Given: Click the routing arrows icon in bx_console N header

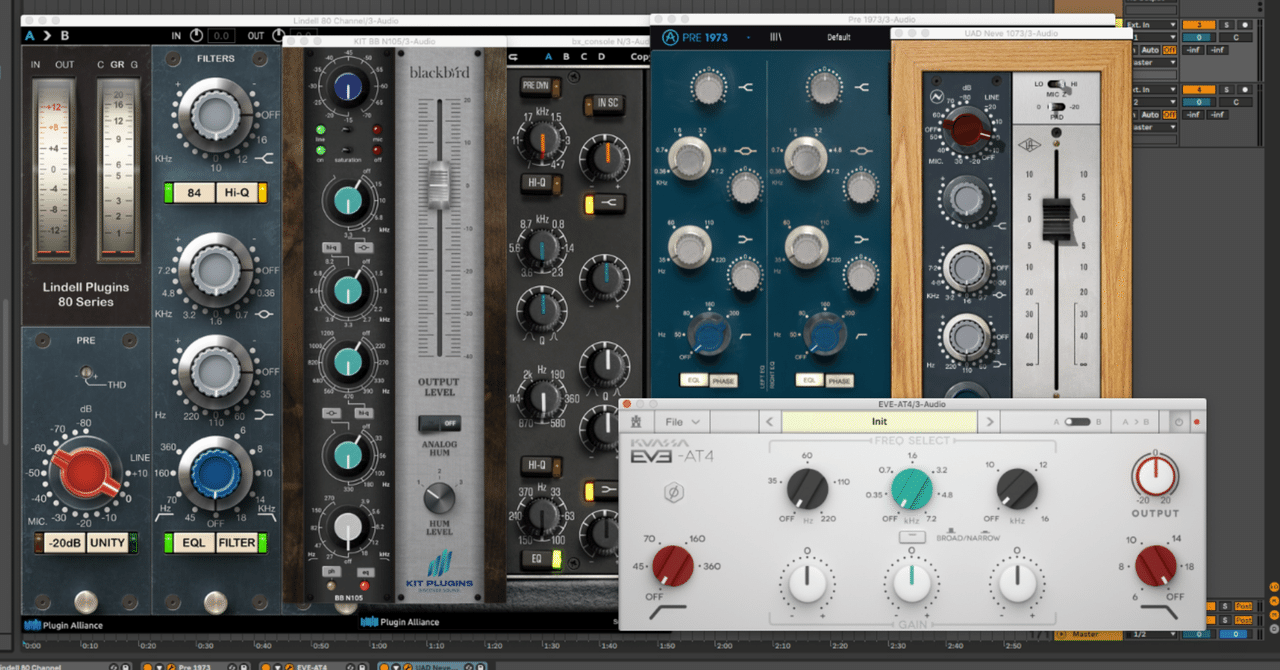Looking at the screenshot, I should pos(515,57).
